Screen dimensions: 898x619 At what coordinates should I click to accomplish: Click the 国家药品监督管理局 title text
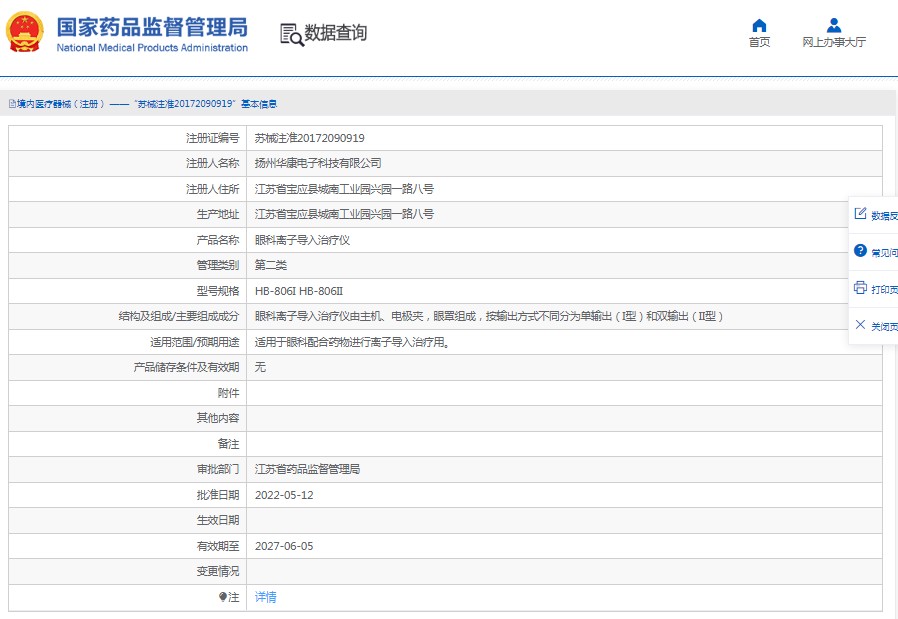tap(152, 27)
